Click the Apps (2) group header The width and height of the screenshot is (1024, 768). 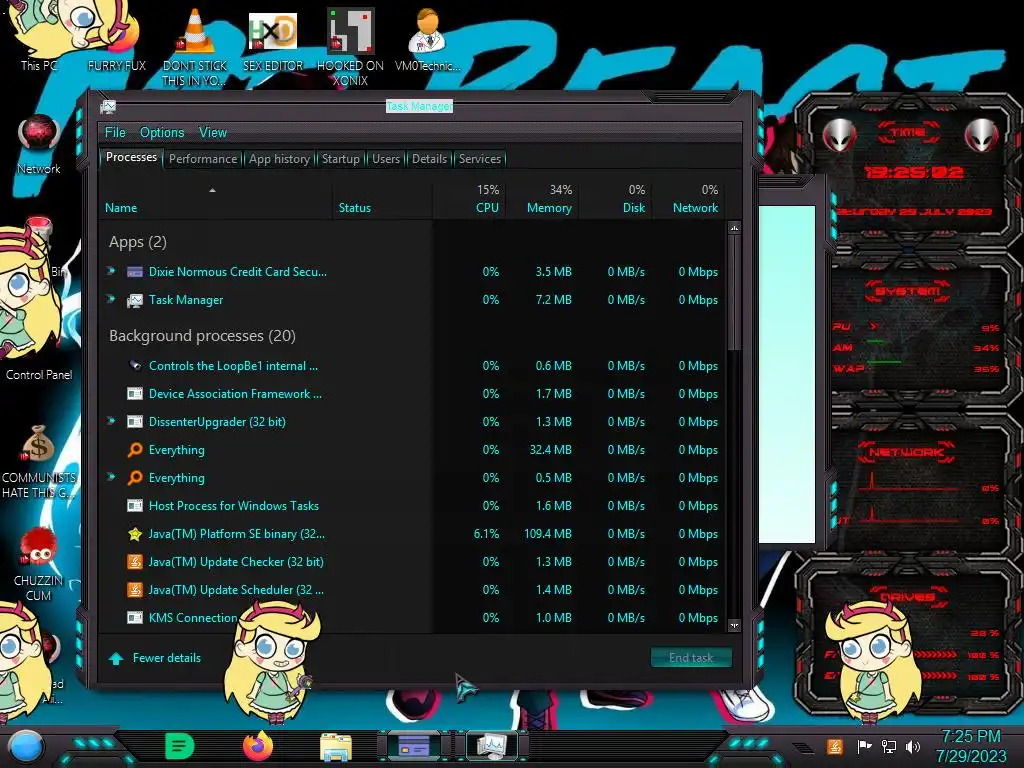[138, 242]
